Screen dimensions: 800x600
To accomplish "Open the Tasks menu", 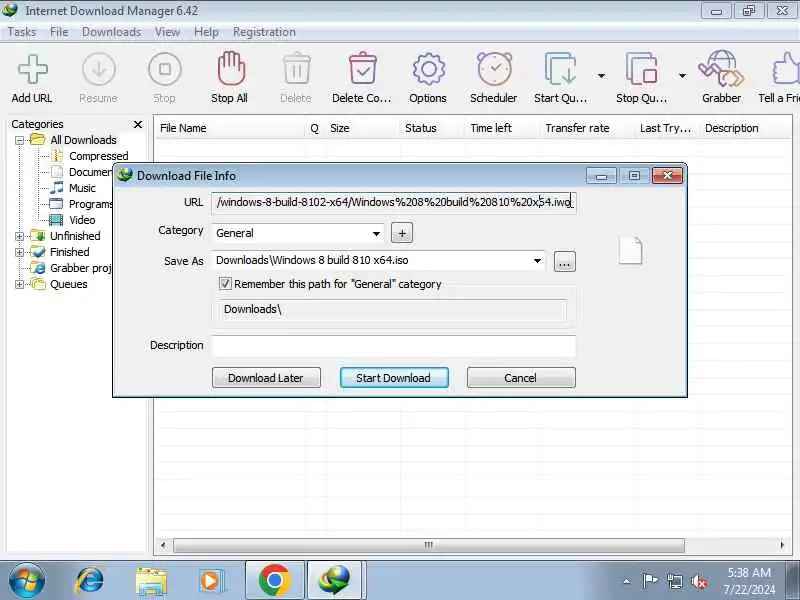I will point(22,32).
